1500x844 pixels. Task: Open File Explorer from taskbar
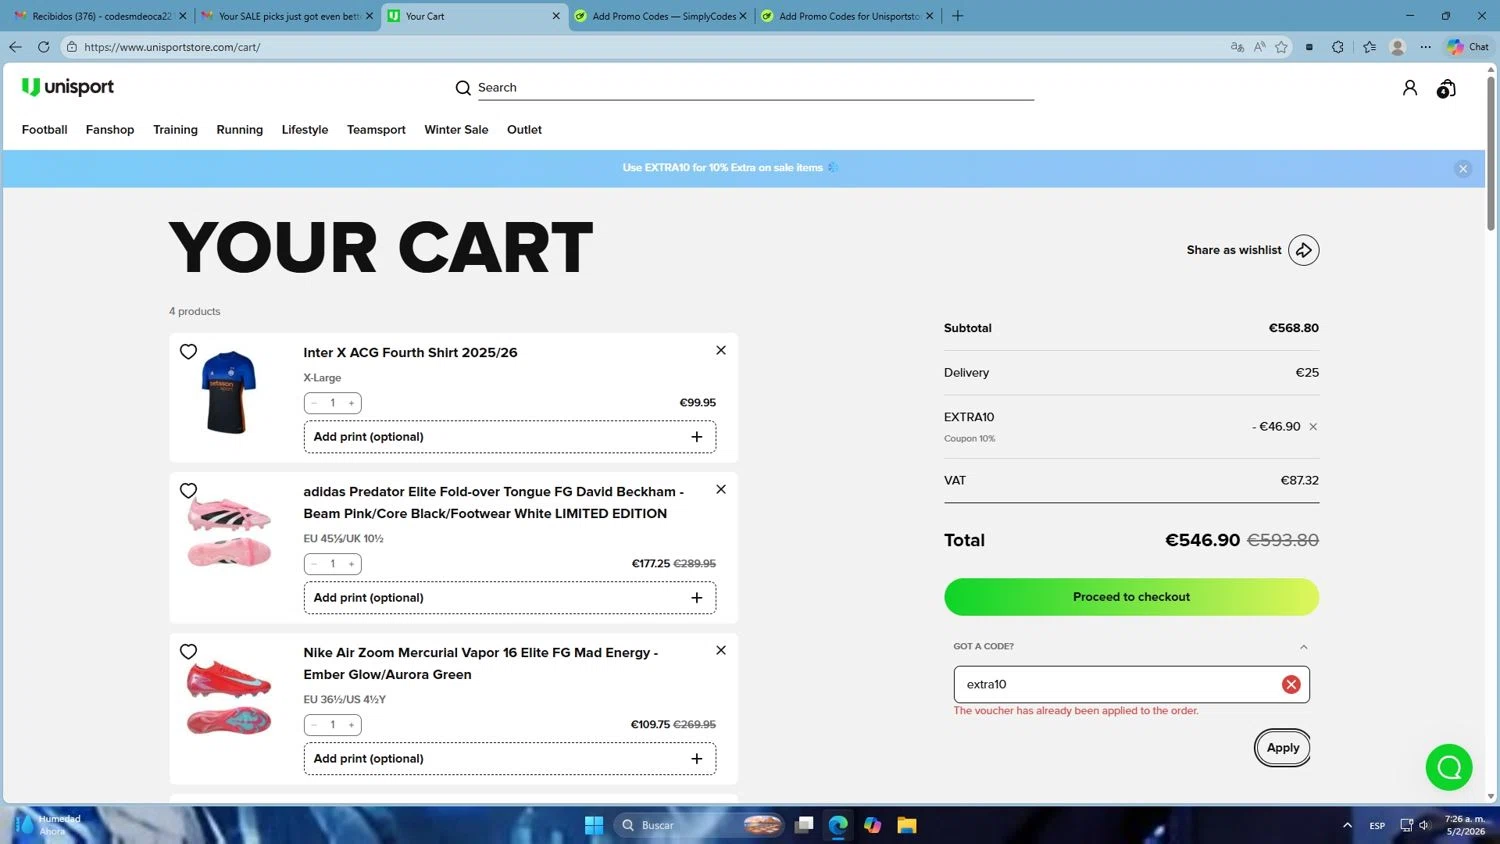907,825
